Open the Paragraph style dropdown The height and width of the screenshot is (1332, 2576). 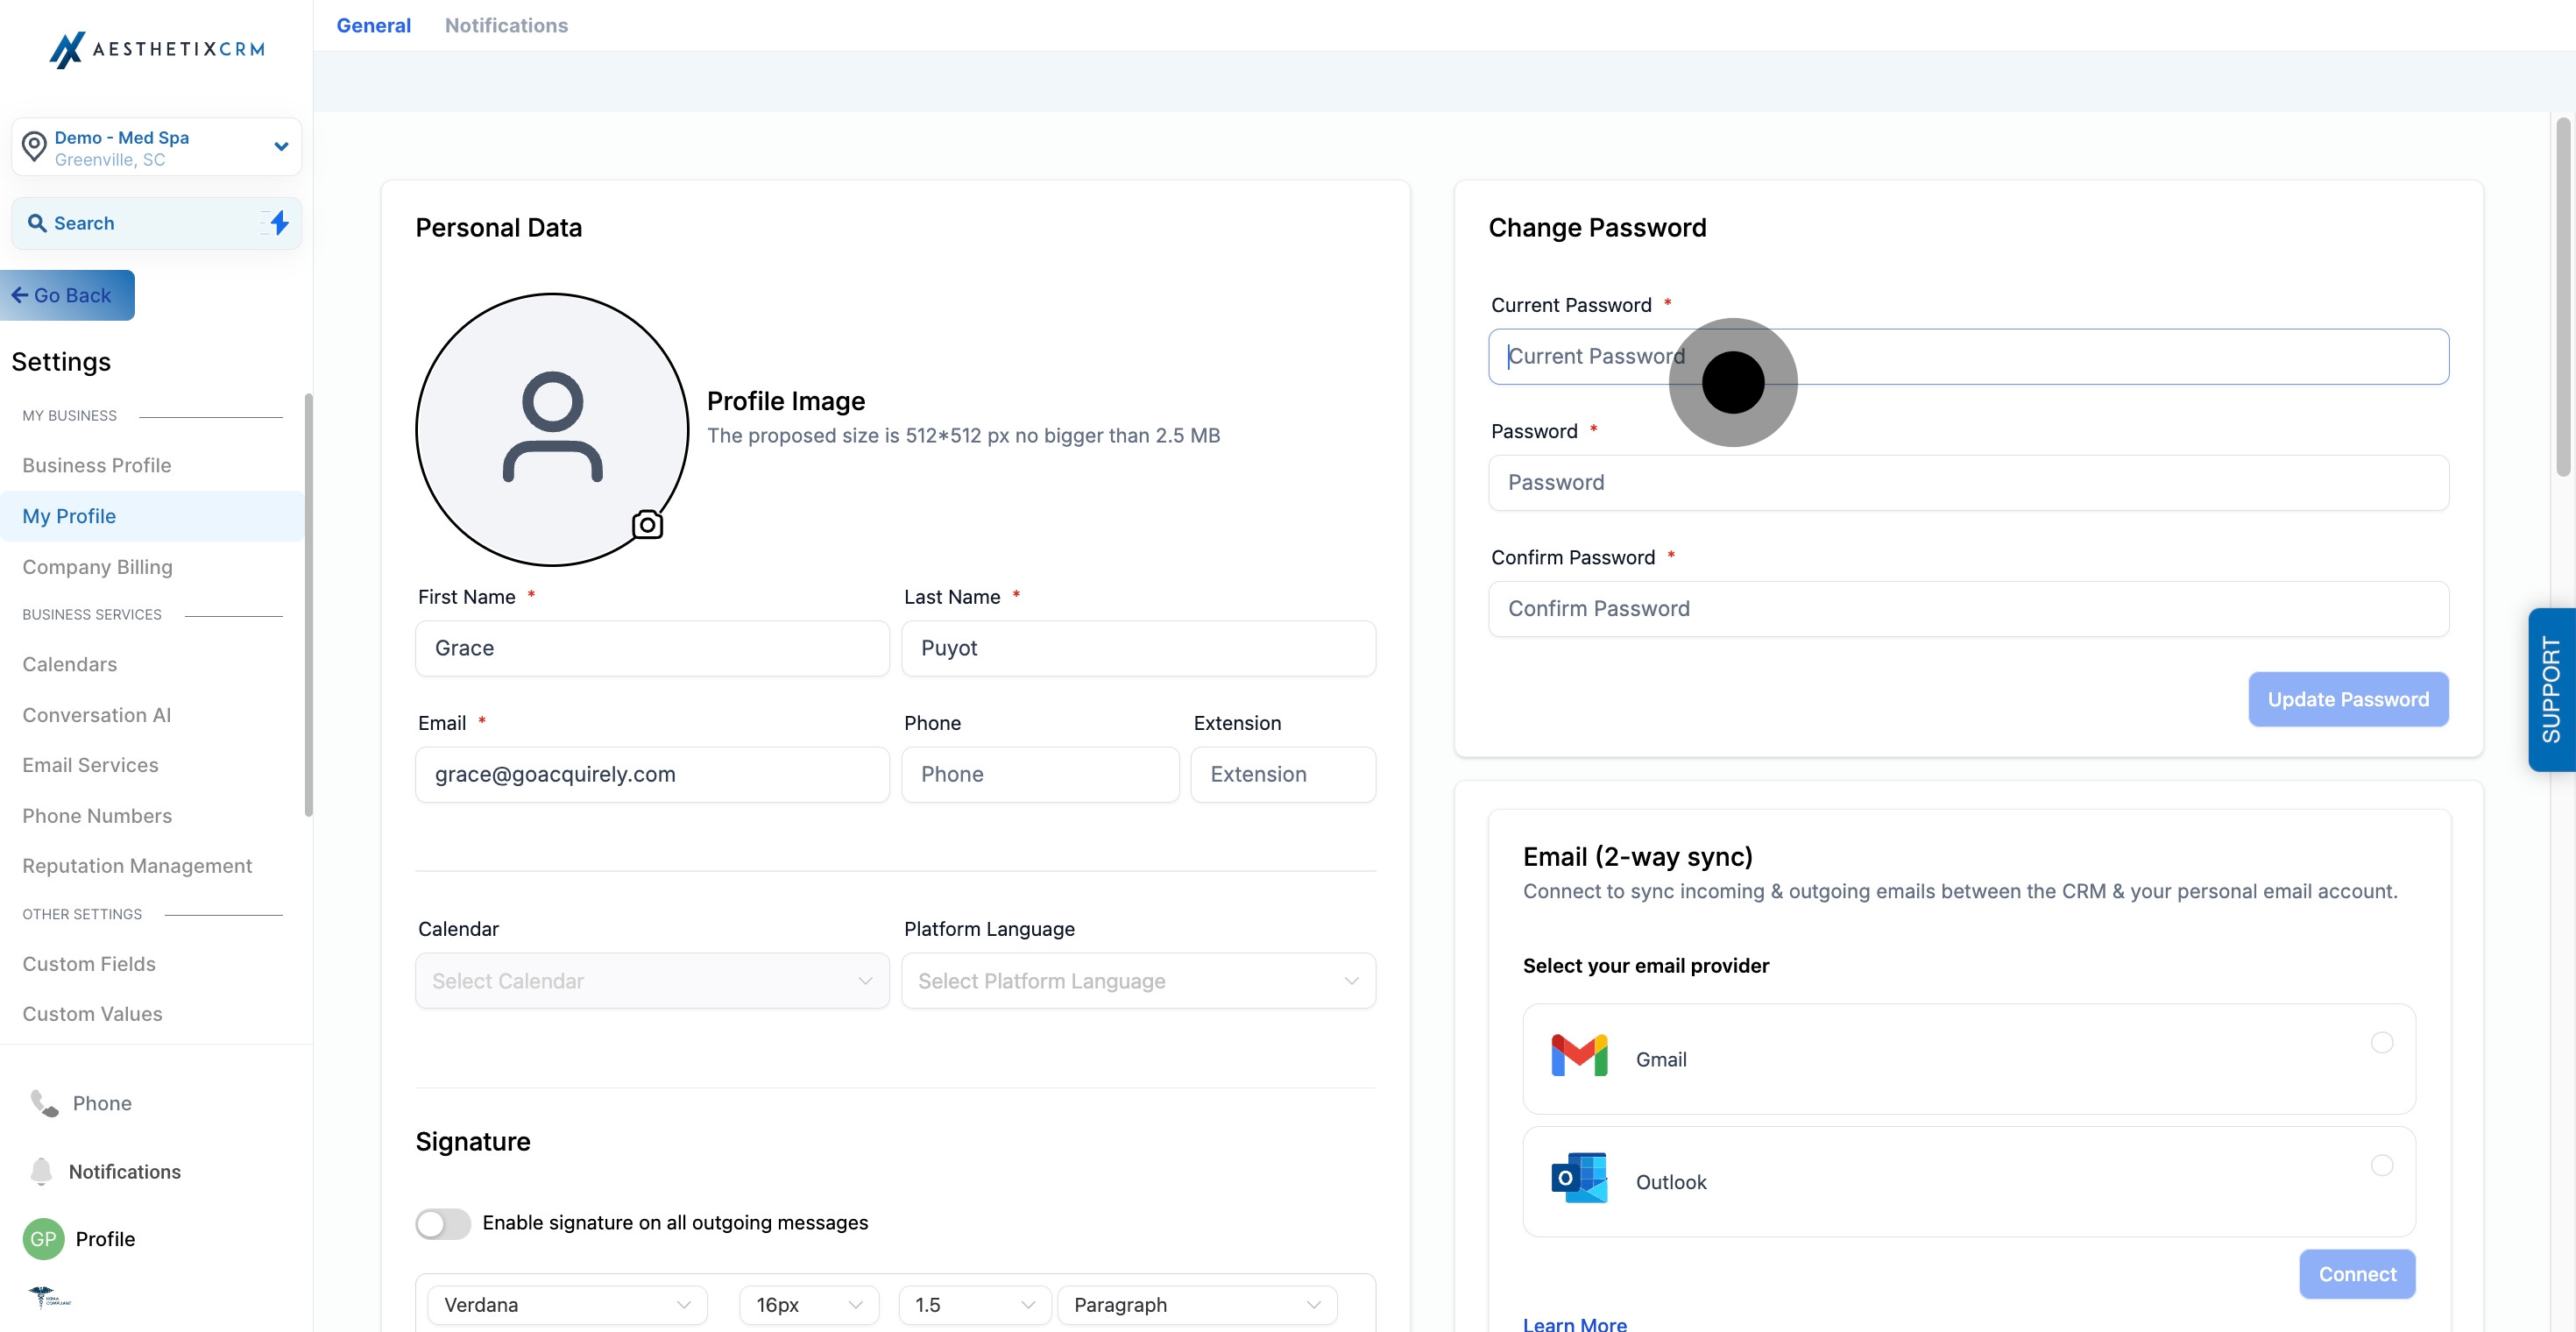coord(1197,1305)
